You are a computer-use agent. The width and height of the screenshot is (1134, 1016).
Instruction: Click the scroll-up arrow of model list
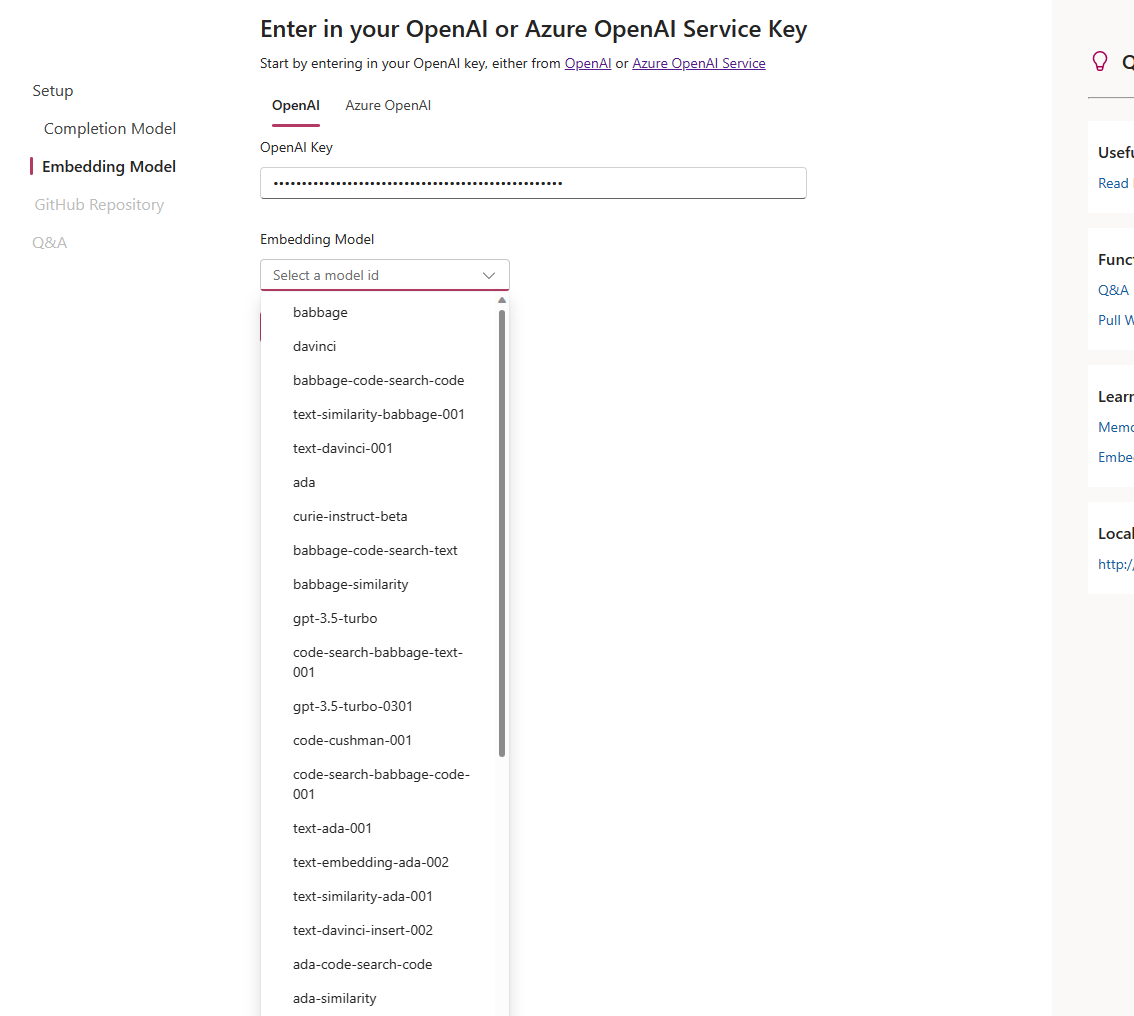click(x=502, y=300)
